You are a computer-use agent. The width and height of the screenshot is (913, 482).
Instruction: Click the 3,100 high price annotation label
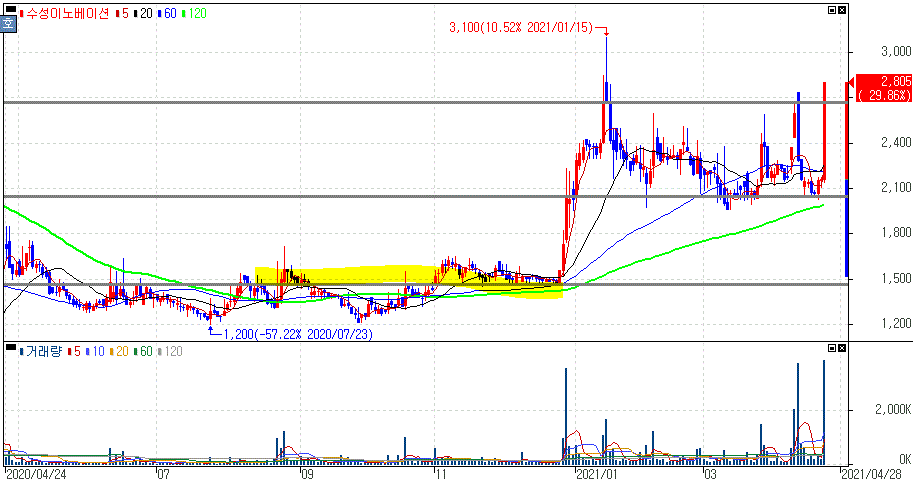pyautogui.click(x=521, y=27)
